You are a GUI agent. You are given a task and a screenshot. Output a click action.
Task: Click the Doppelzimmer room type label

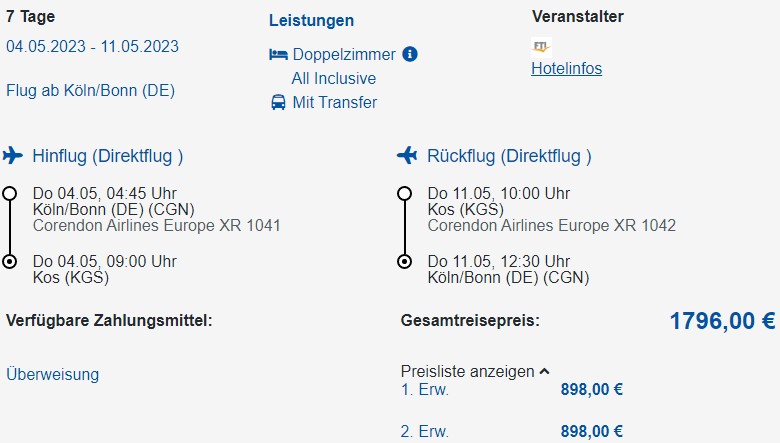pyautogui.click(x=344, y=54)
